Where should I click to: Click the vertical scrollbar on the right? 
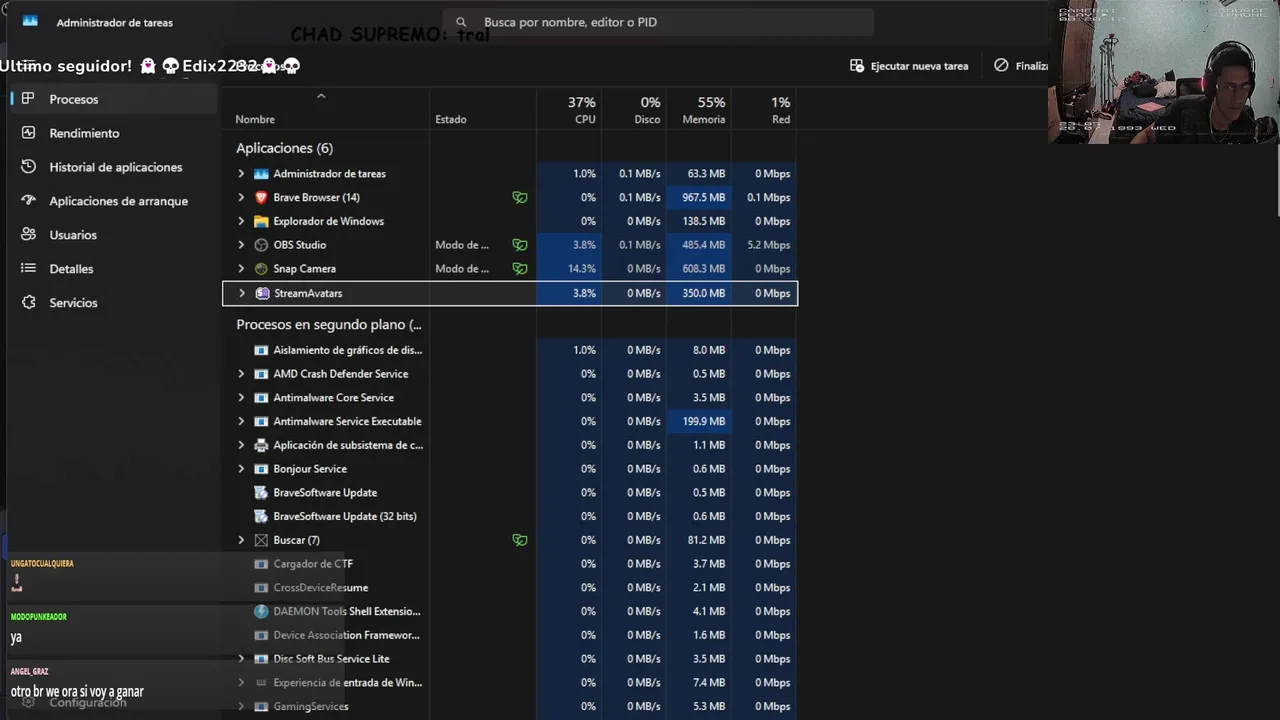click(1277, 180)
